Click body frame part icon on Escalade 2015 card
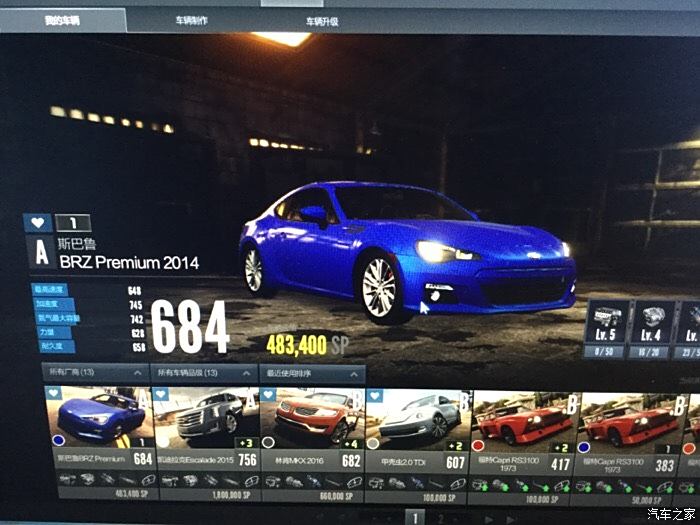The image size is (700, 525). tap(251, 481)
